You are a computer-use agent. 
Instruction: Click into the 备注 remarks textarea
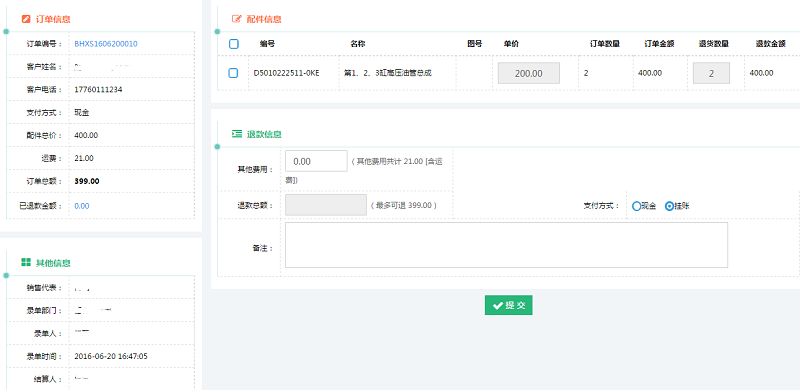point(506,245)
